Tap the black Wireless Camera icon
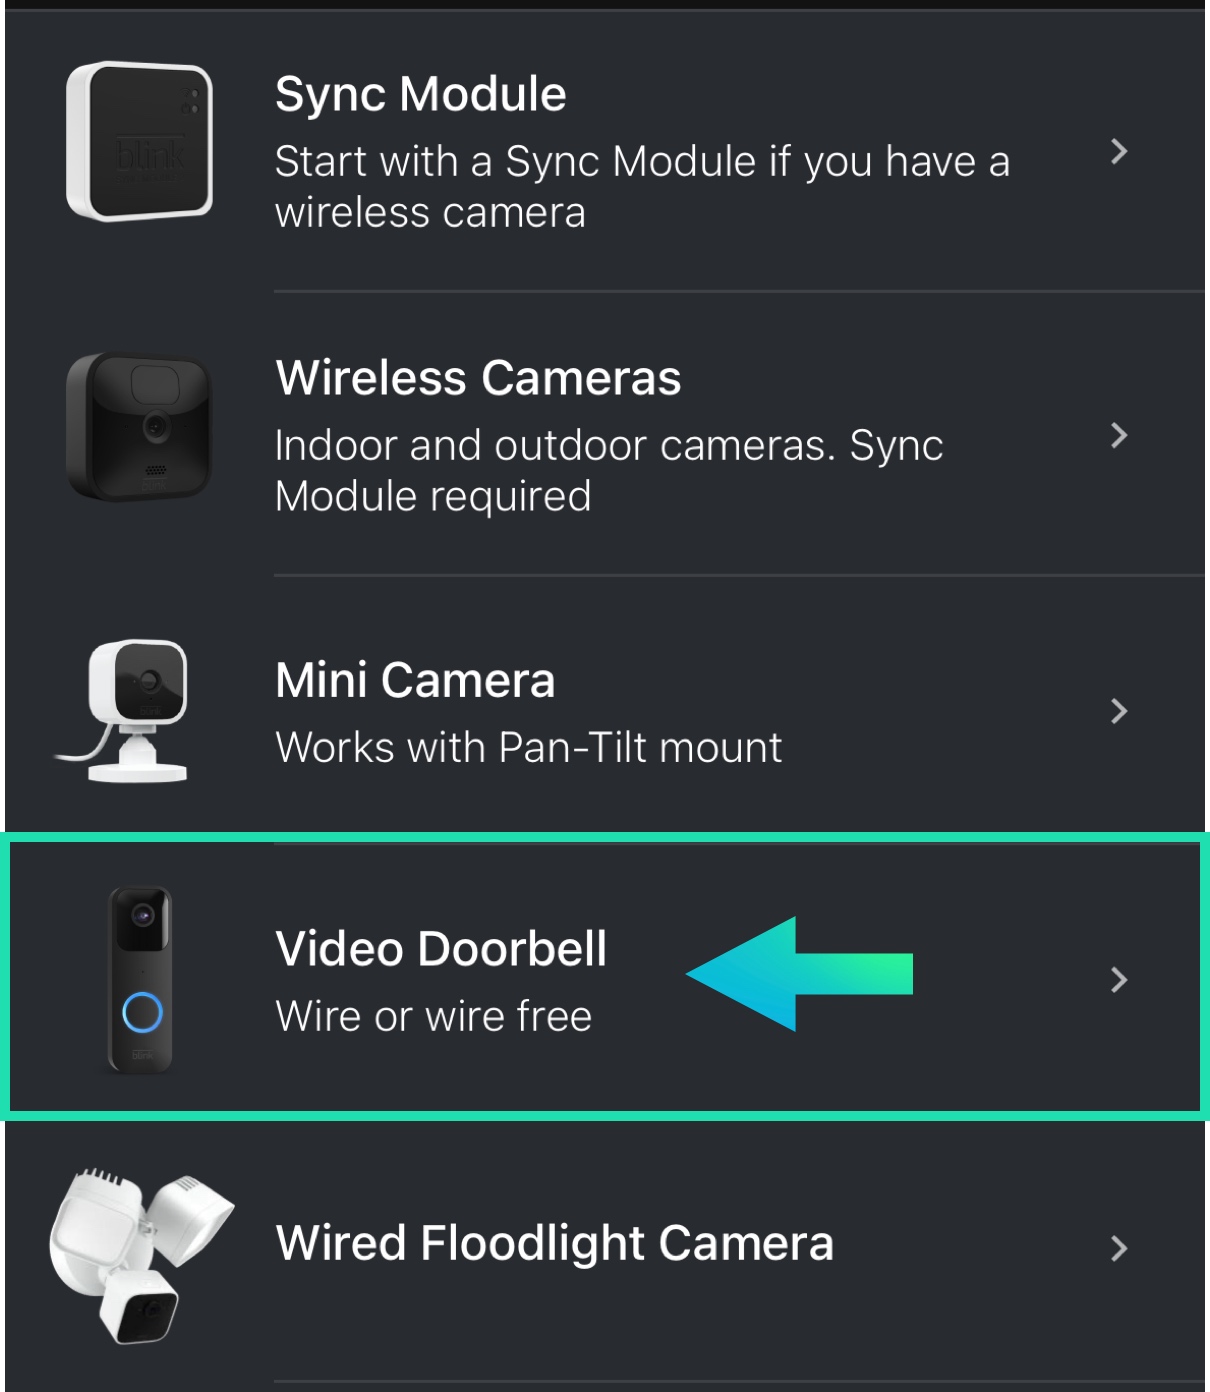Viewport: 1210px width, 1392px height. click(139, 426)
